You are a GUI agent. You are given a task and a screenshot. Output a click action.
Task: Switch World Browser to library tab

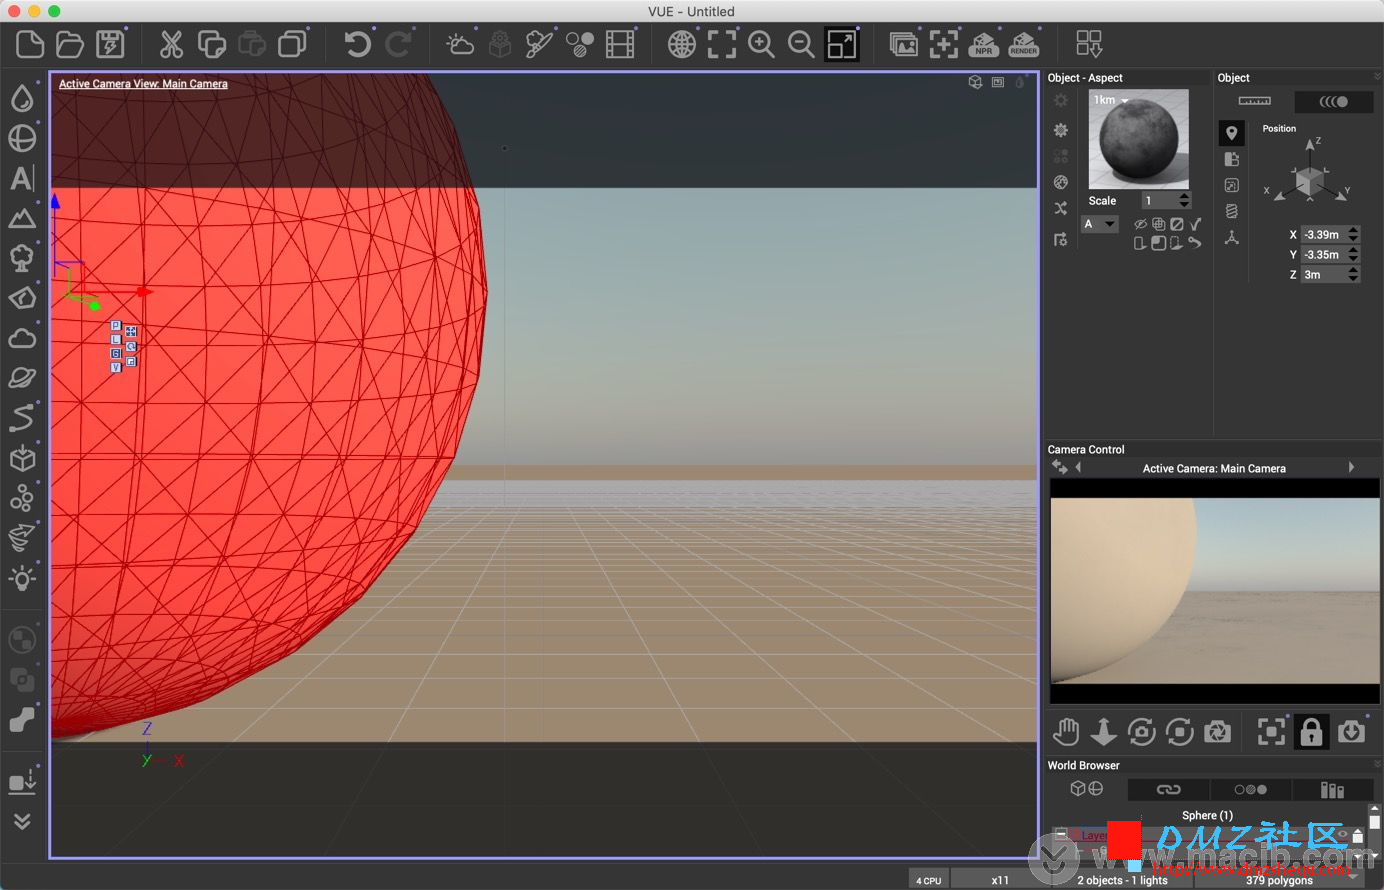1332,790
